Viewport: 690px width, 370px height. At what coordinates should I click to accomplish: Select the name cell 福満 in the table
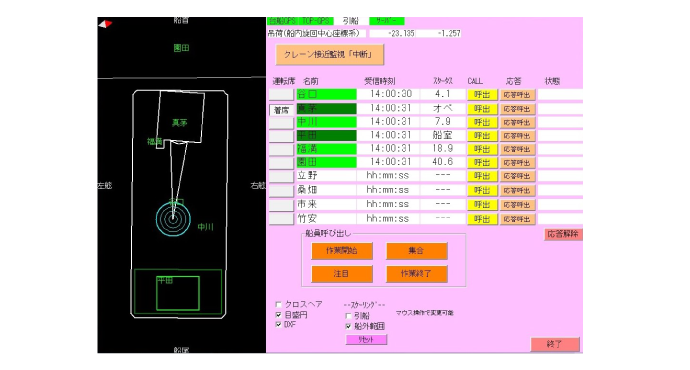[x=327, y=149]
